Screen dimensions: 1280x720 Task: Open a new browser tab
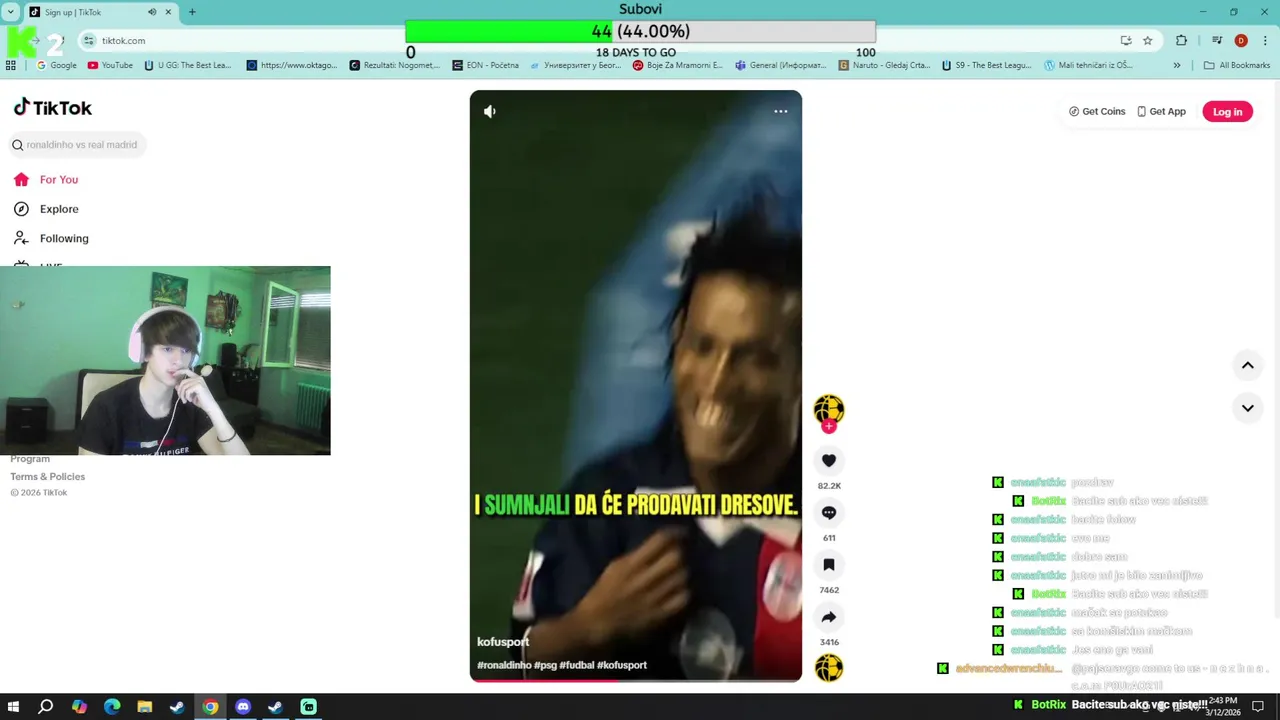coord(192,12)
